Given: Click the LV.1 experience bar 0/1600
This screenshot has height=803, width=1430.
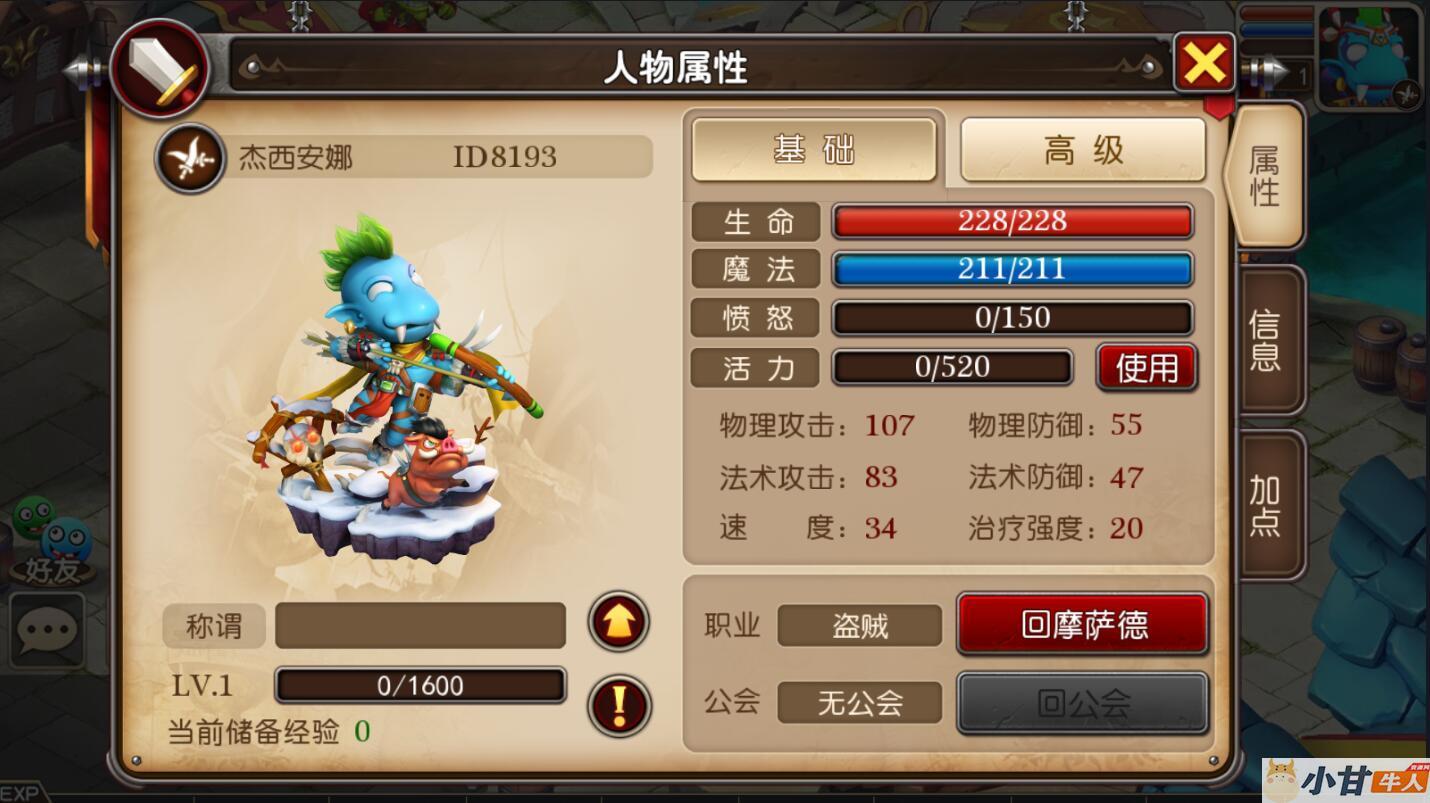Looking at the screenshot, I should point(420,685).
